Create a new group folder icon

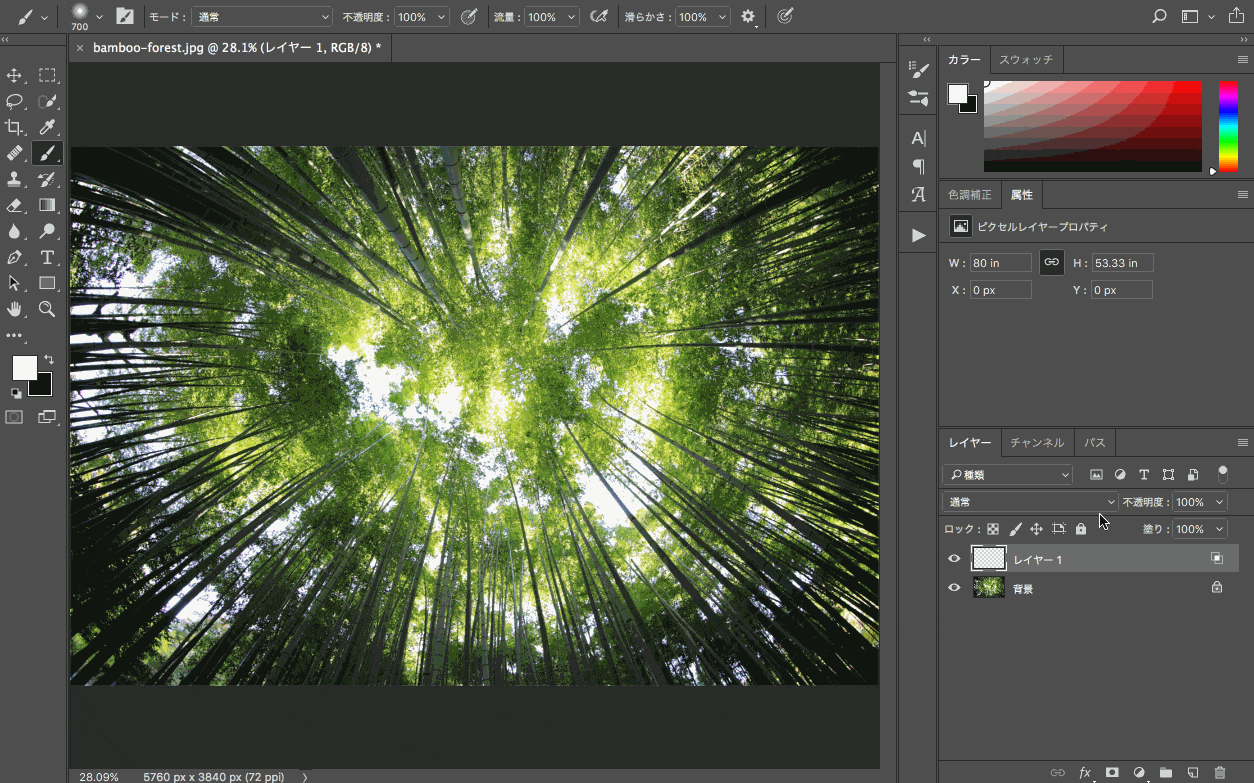click(x=1165, y=772)
